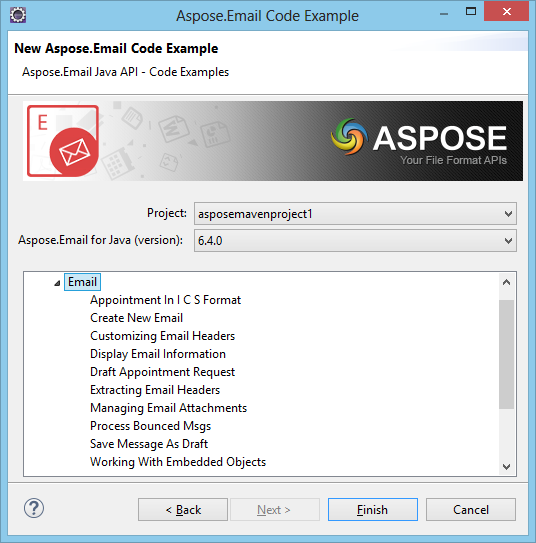This screenshot has height=543, width=536.
Task: Select Customizing Email Headers example
Action: tap(162, 336)
